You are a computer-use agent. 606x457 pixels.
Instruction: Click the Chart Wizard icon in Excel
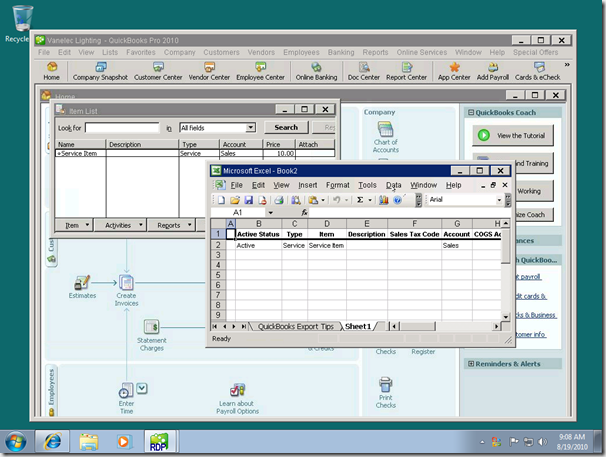pyautogui.click(x=383, y=200)
